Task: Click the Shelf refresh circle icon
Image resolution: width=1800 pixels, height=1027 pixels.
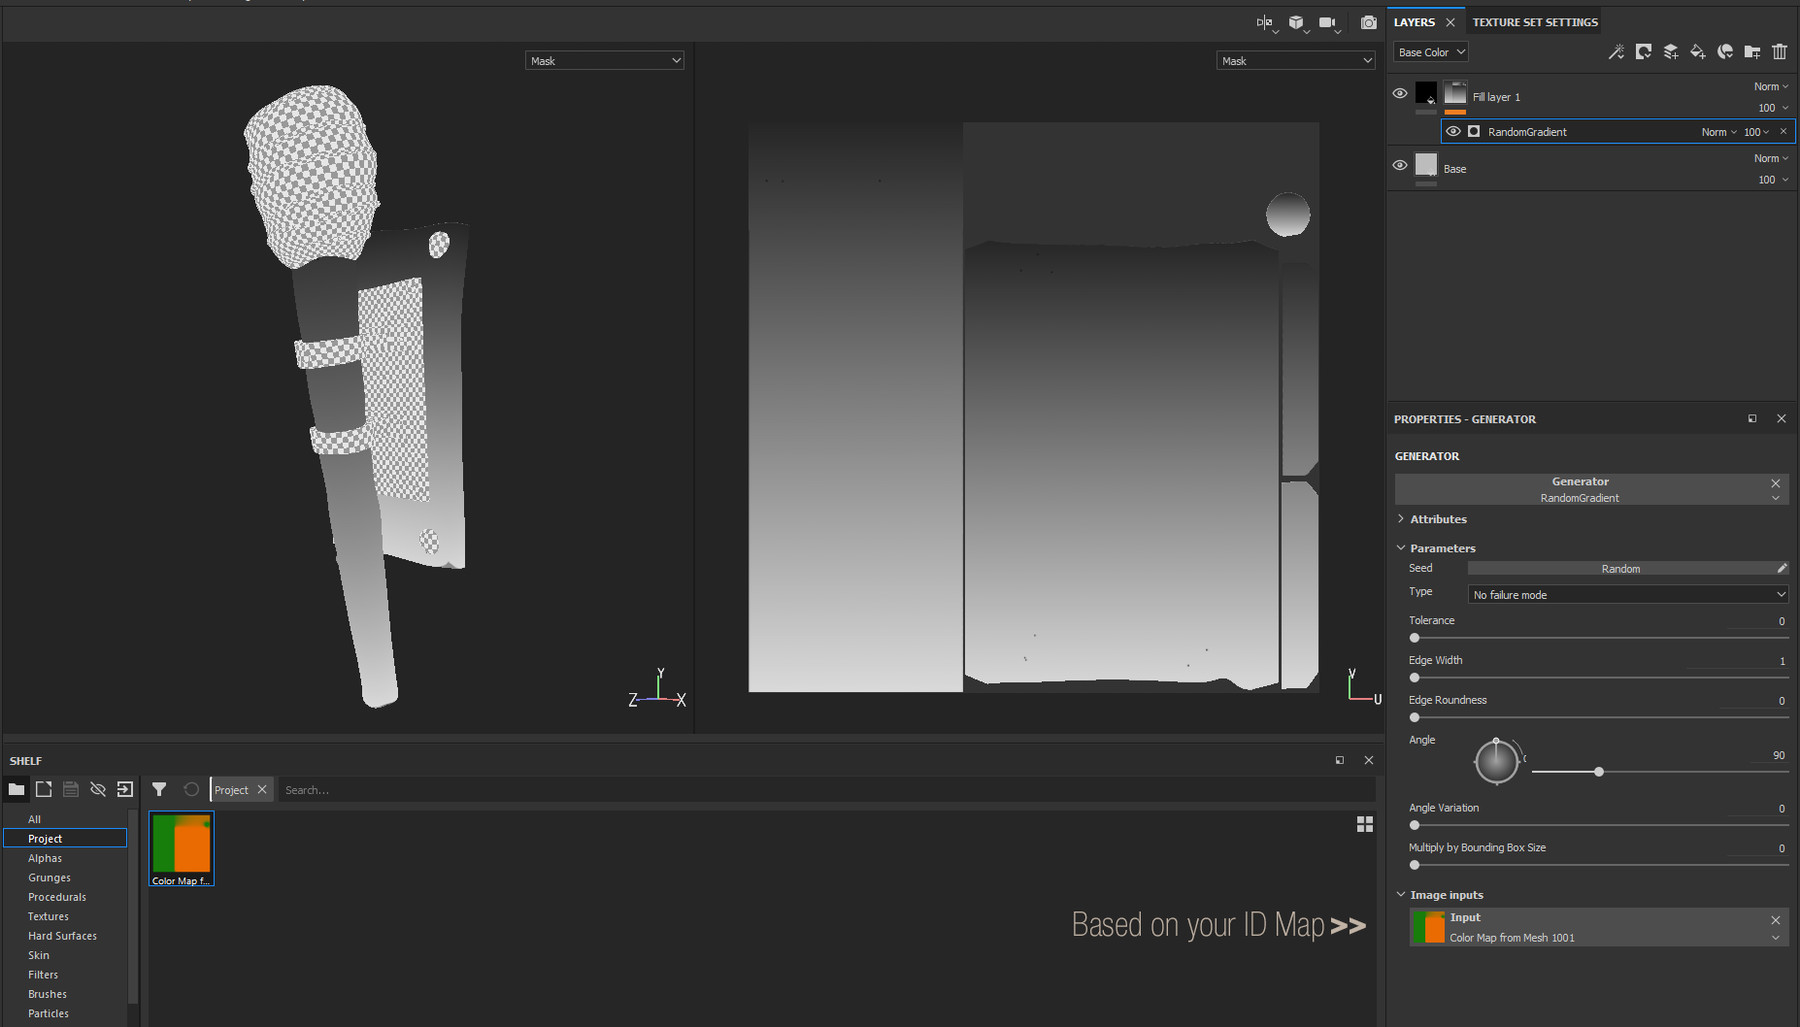Action: click(191, 789)
